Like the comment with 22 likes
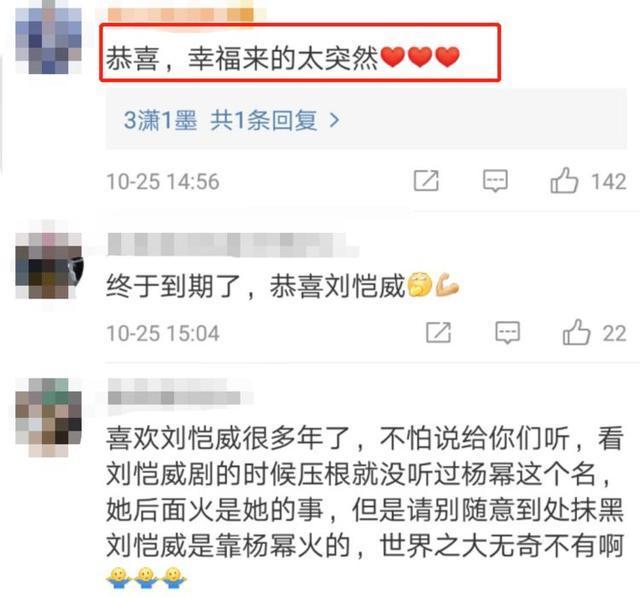The image size is (640, 597). click(576, 333)
